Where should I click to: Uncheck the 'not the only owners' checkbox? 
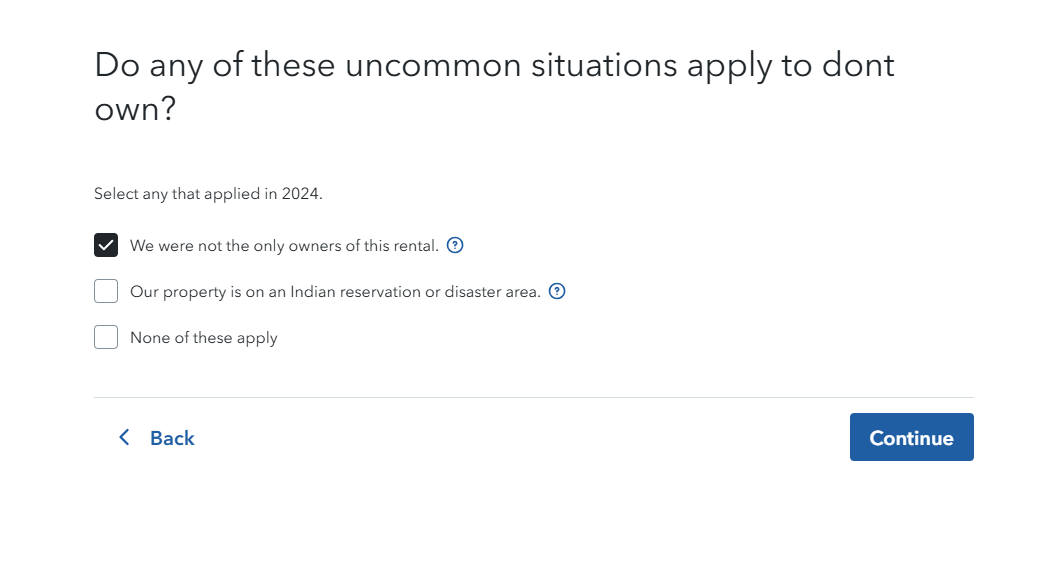(x=106, y=245)
